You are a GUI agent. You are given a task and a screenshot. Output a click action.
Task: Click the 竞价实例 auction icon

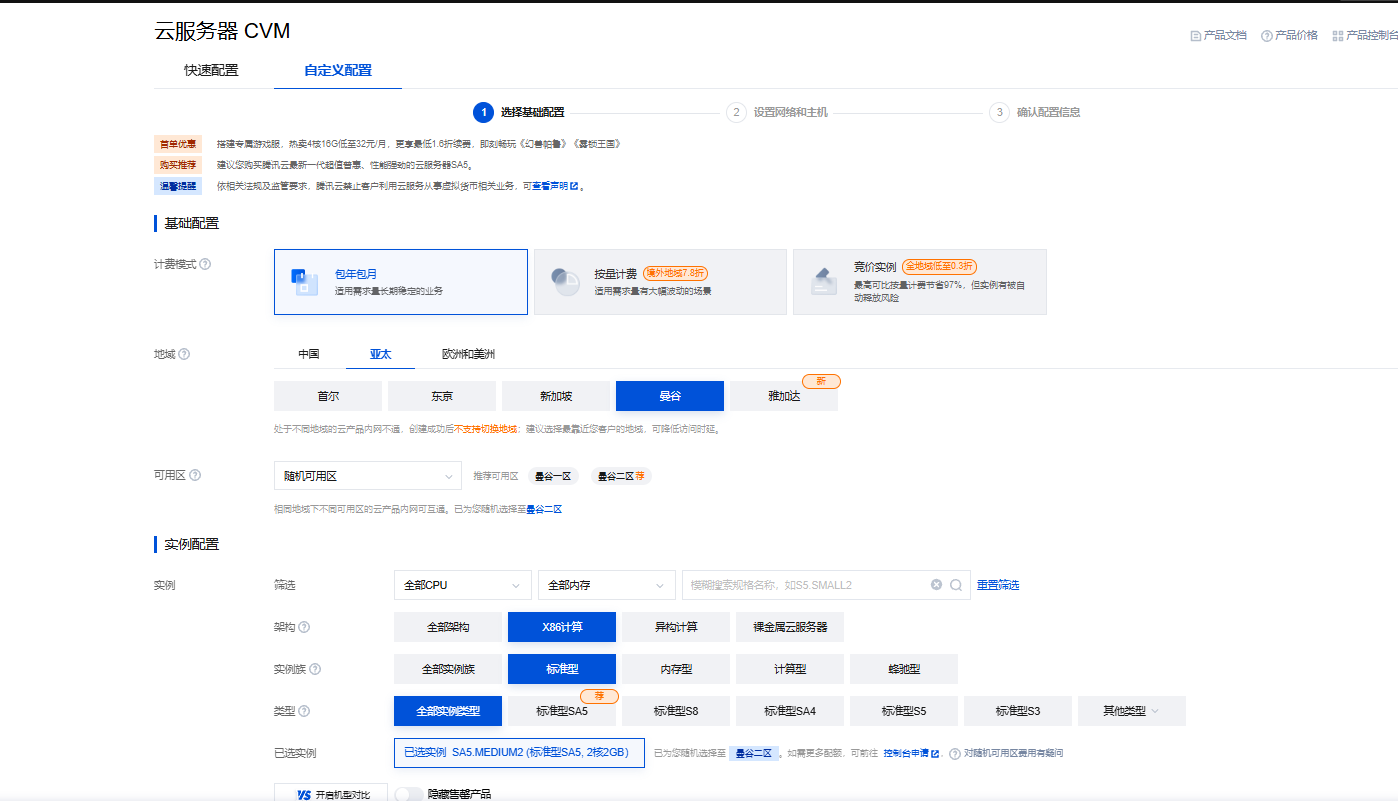[823, 282]
